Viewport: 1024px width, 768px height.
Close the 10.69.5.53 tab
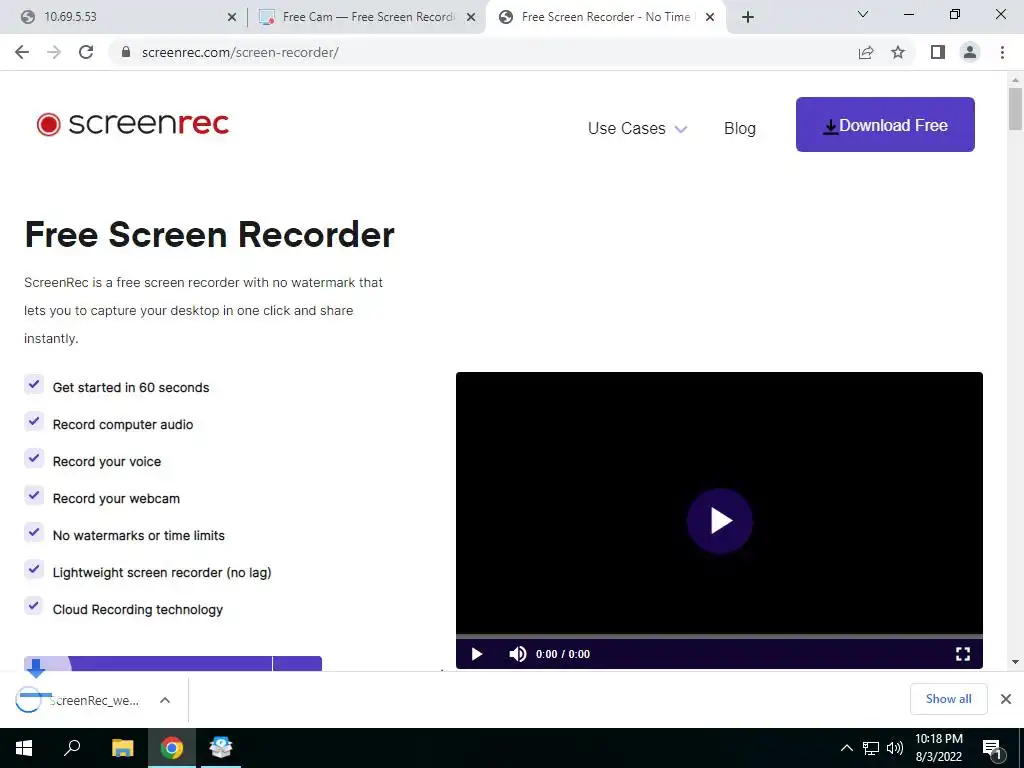point(231,18)
